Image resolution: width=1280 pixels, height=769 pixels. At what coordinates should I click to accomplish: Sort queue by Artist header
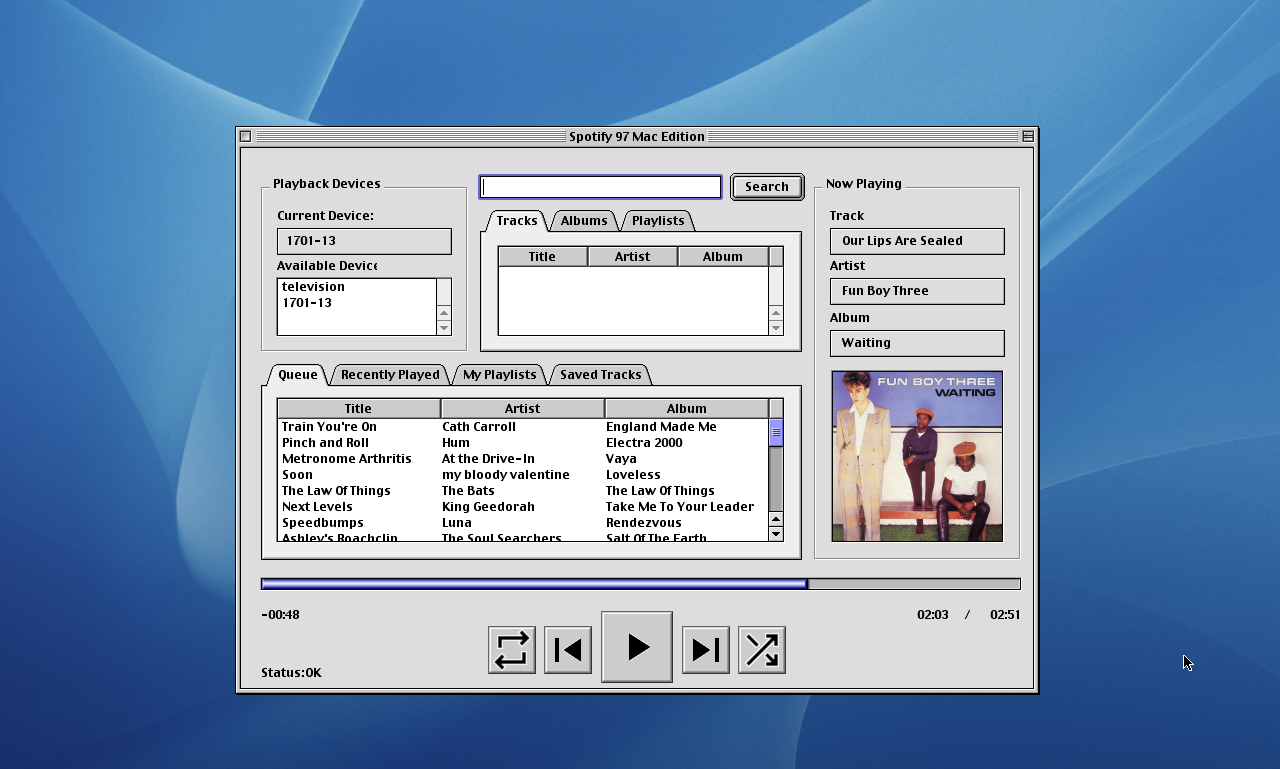(522, 408)
